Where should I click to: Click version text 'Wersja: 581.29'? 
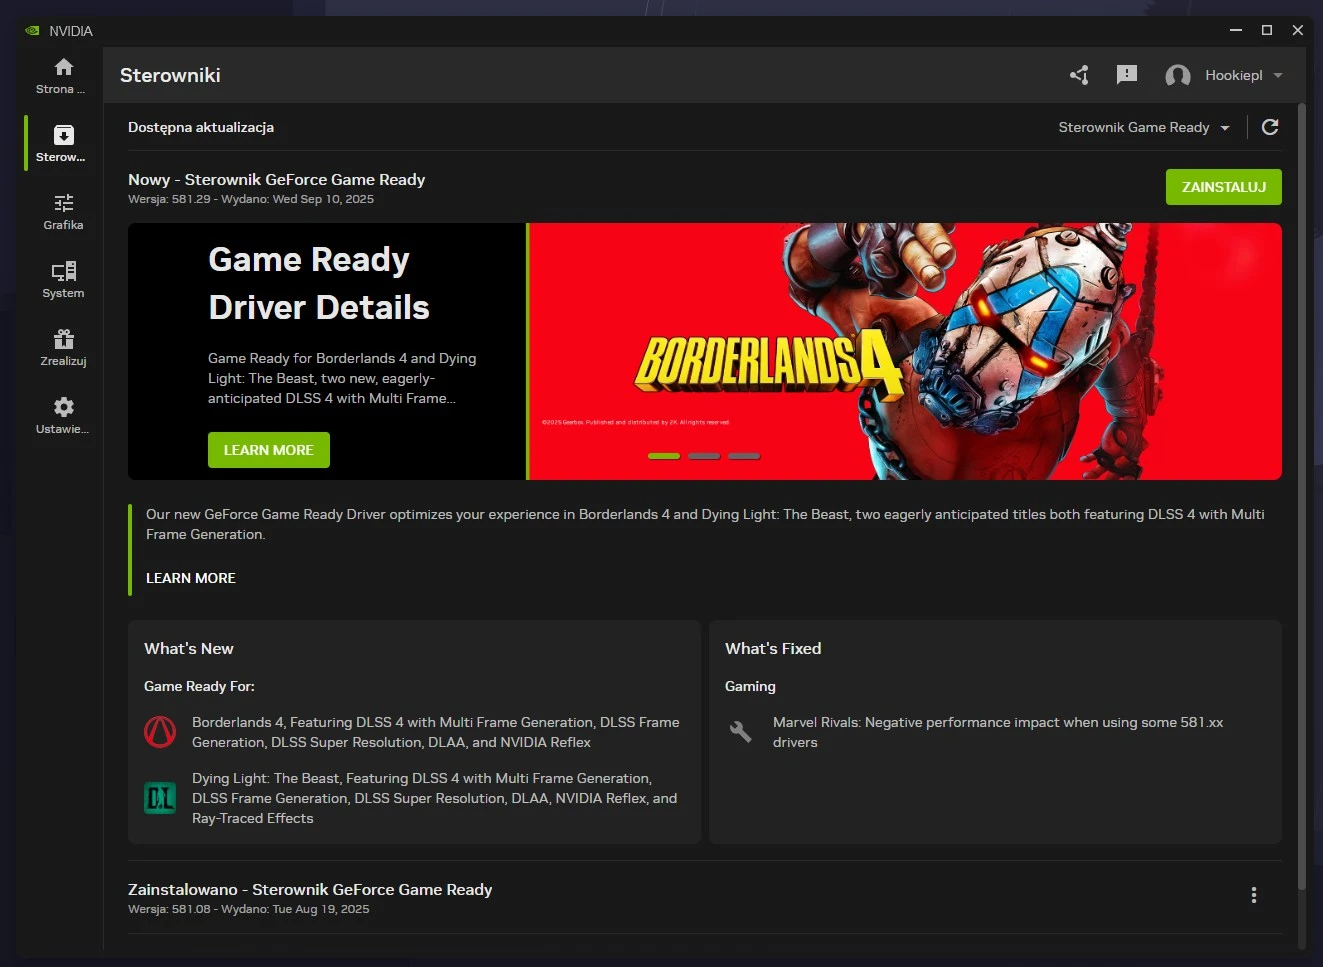coord(169,199)
